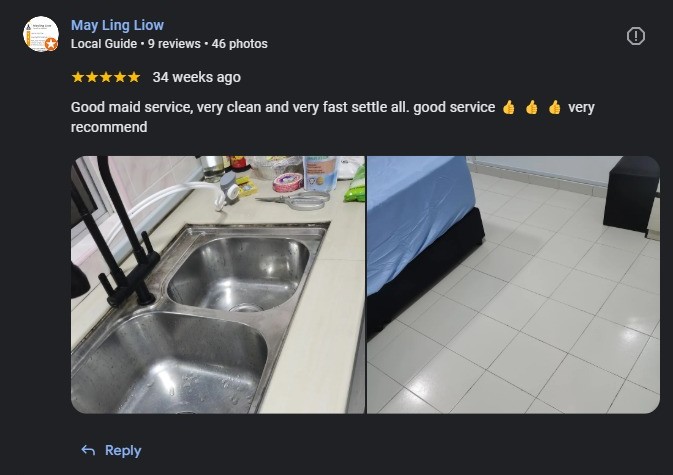Click the 'Local Guide' label
The image size is (673, 475).
104,44
